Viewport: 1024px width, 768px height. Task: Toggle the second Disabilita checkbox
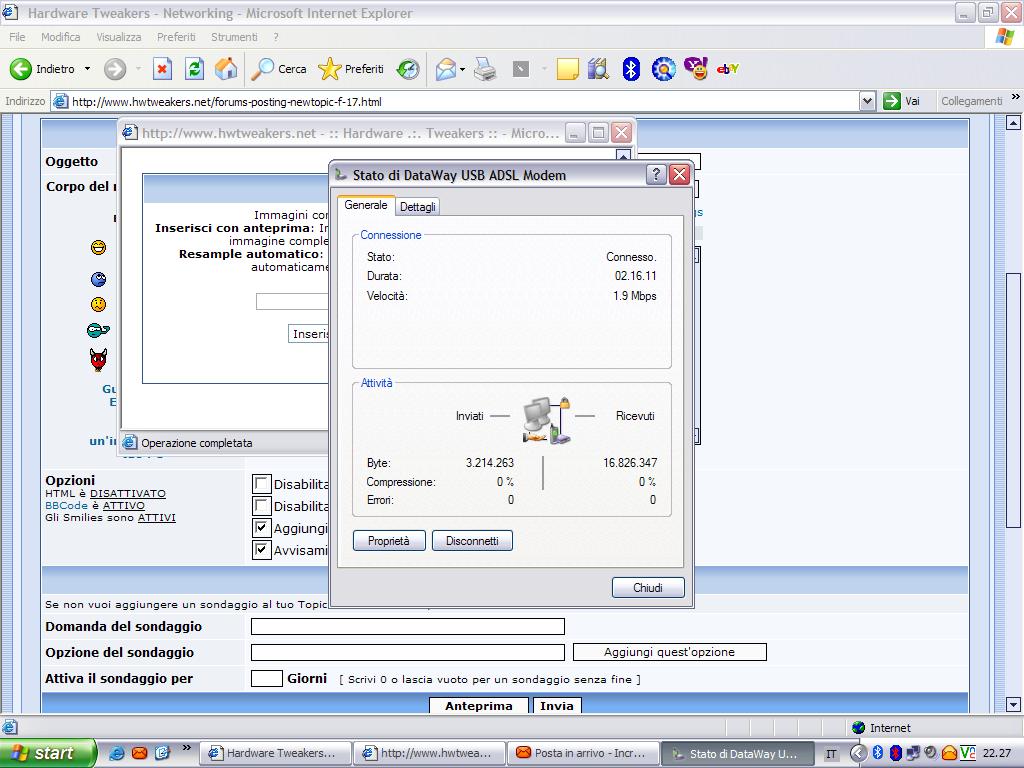tap(261, 506)
